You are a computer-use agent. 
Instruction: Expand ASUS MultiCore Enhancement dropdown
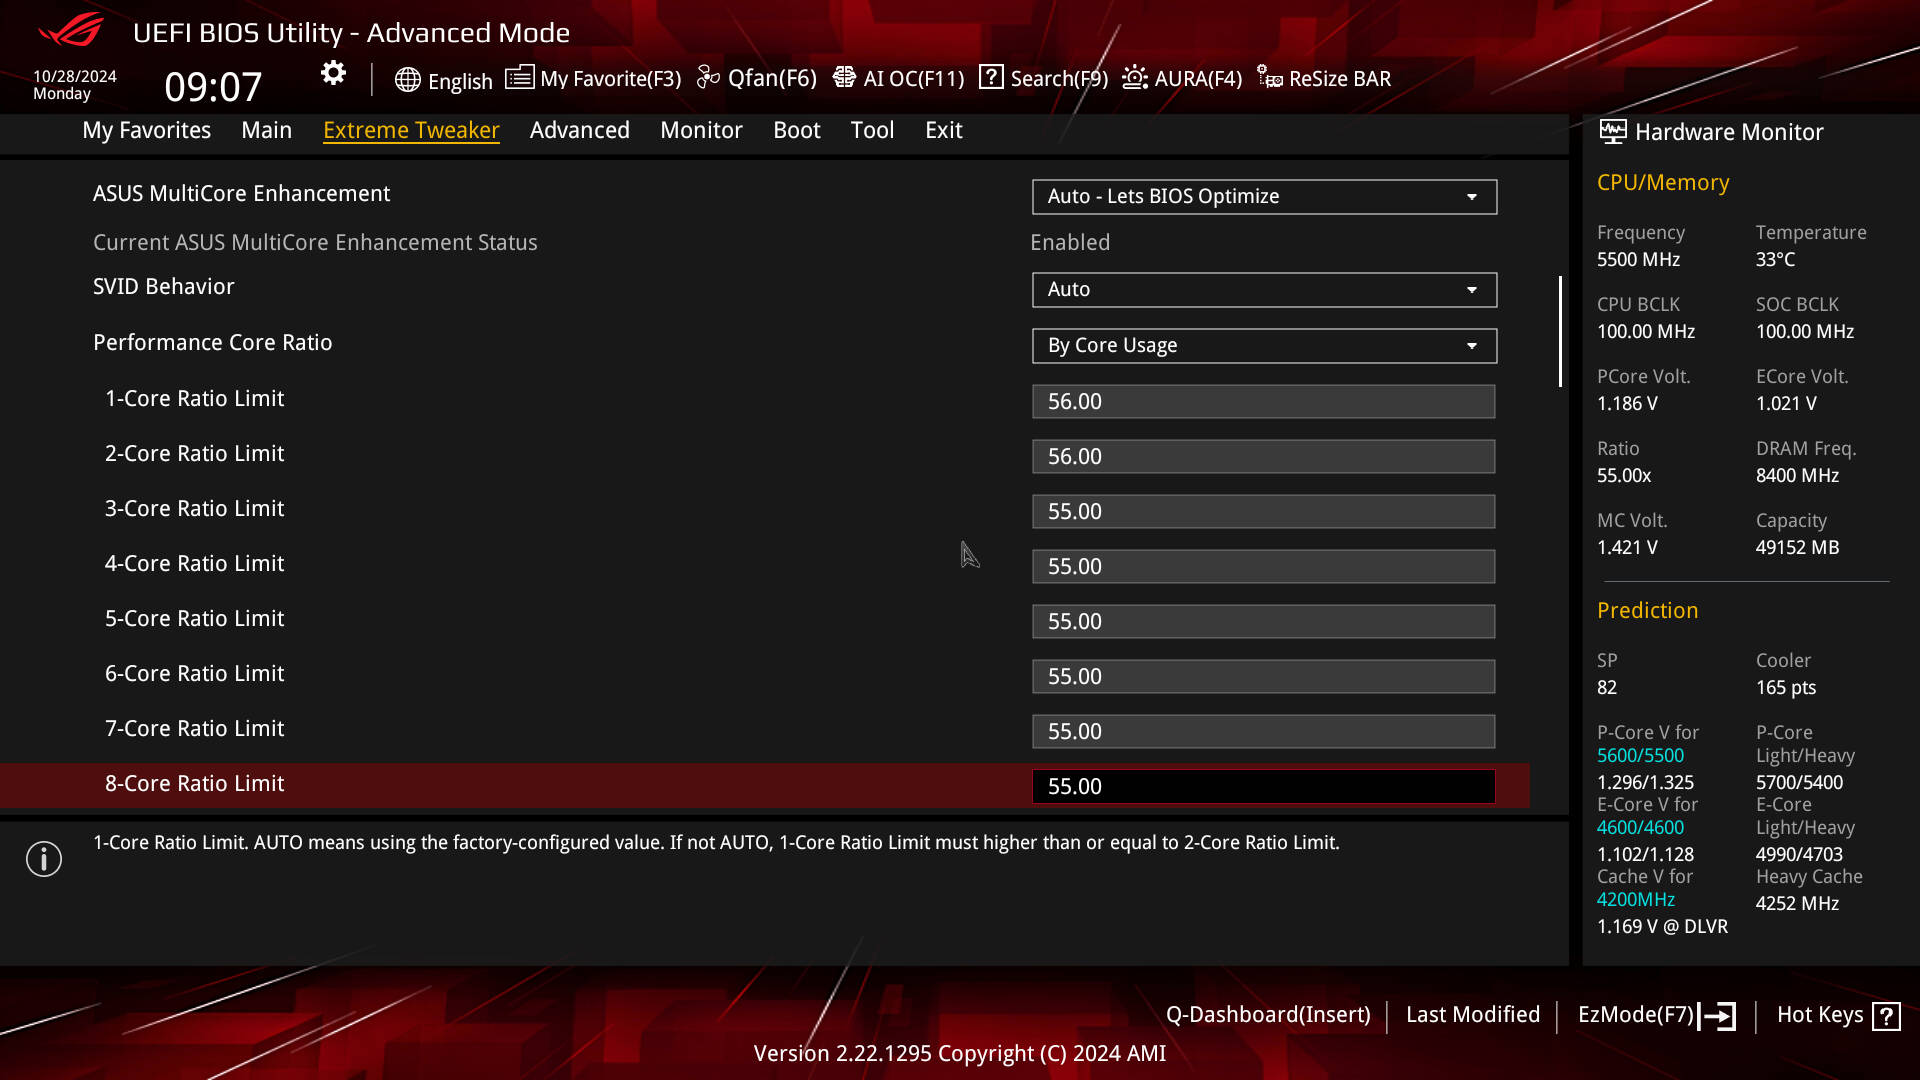pyautogui.click(x=1264, y=197)
